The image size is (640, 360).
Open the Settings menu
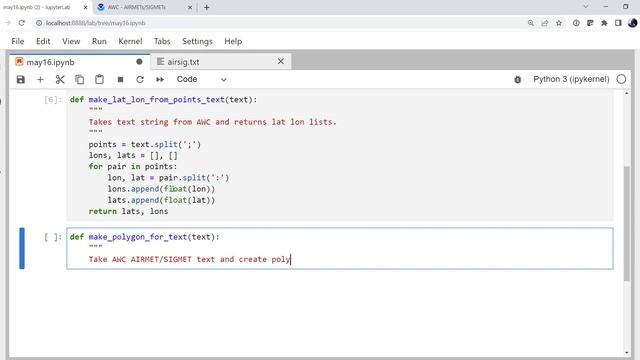pyautogui.click(x=197, y=41)
